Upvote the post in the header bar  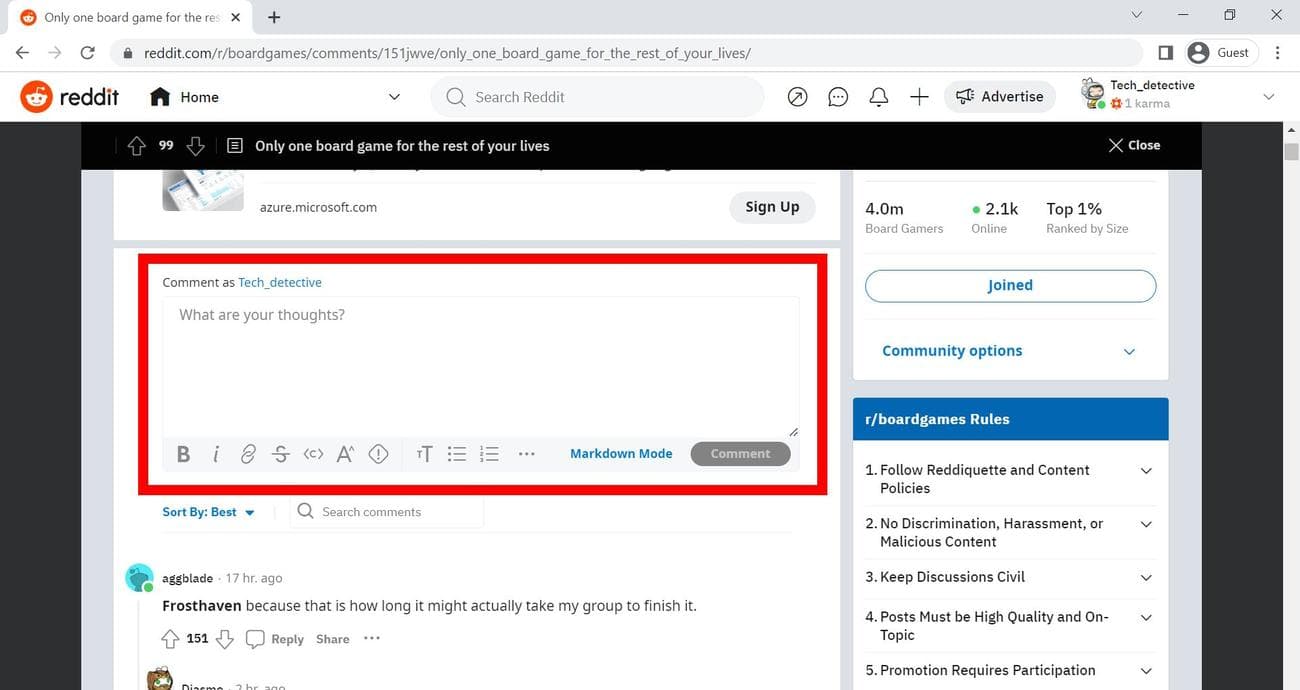point(137,146)
